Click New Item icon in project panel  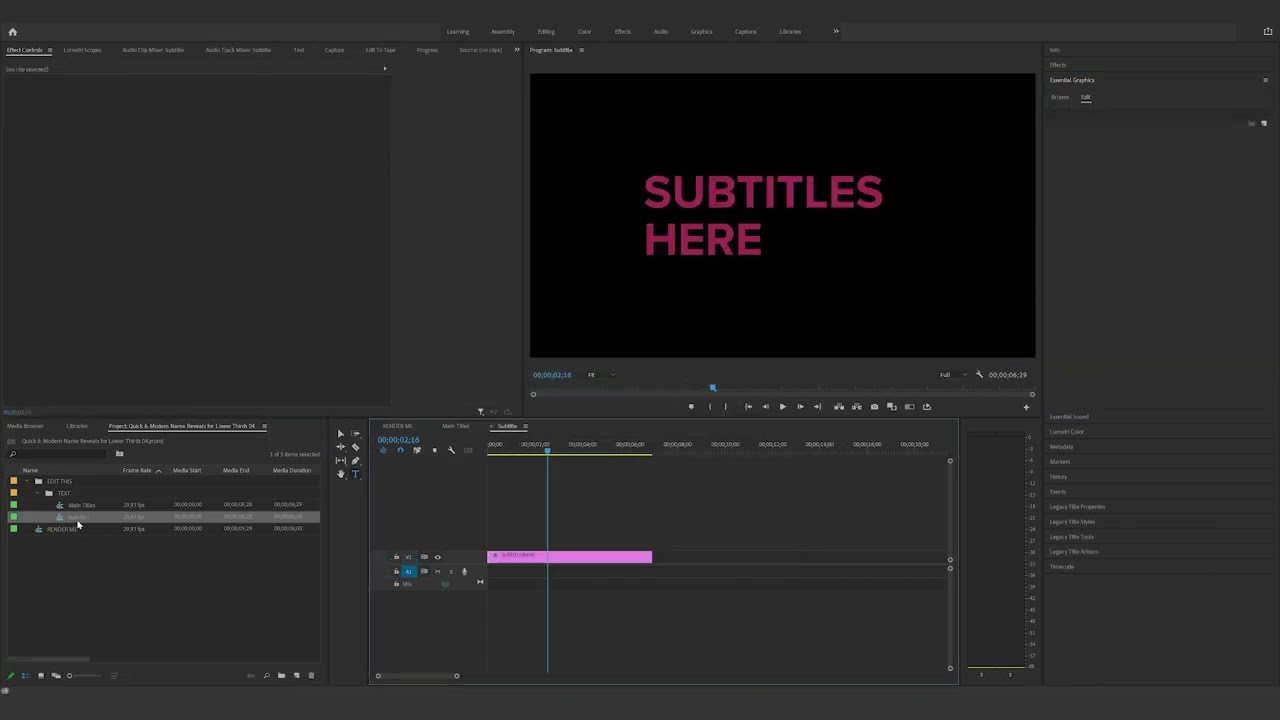pyautogui.click(x=296, y=676)
